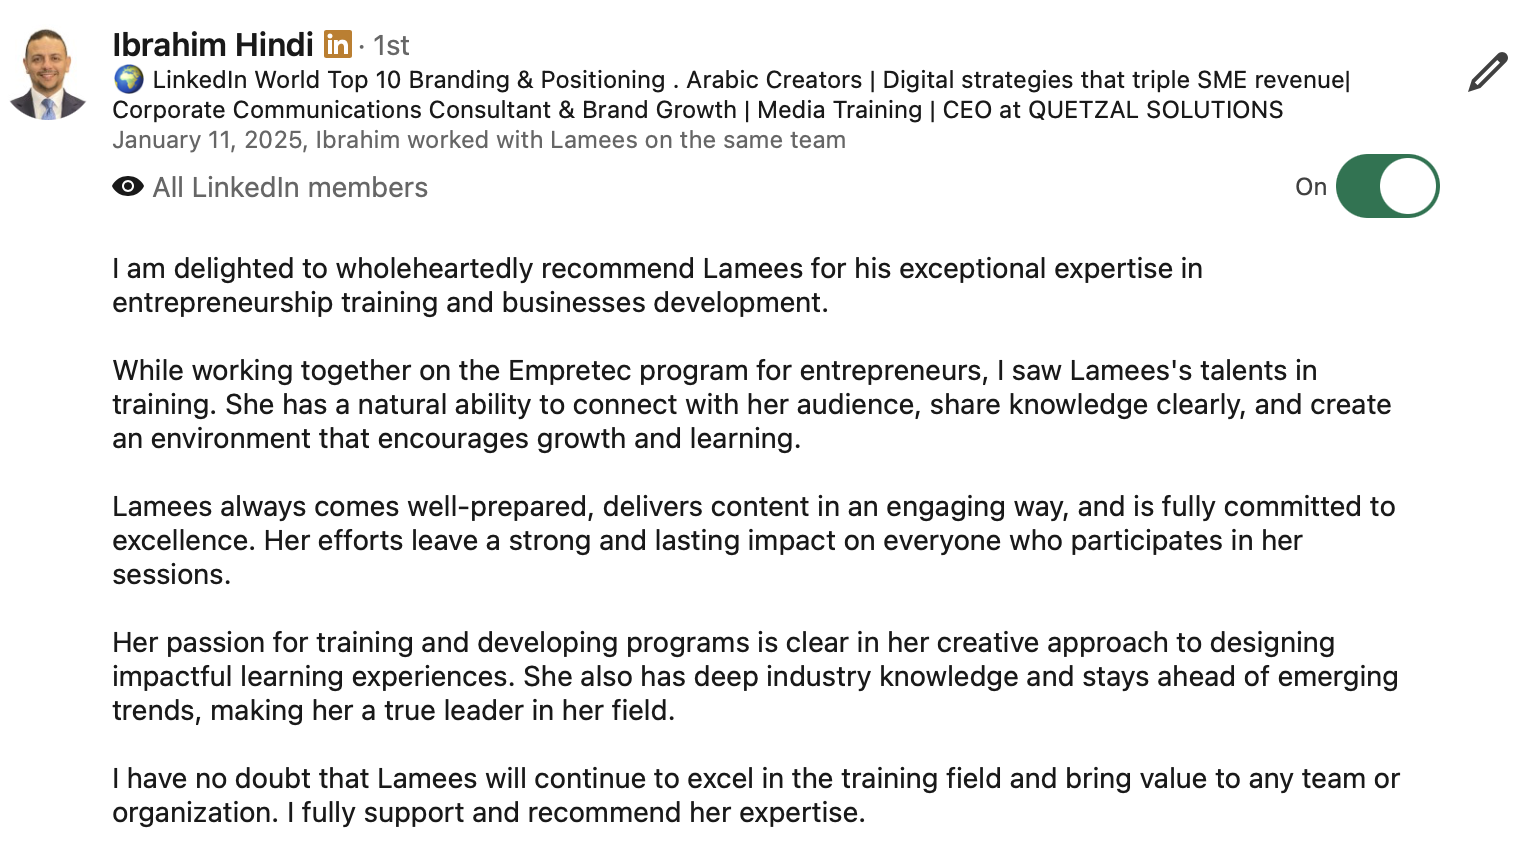Click the January 11, 2025 relationship line

pyautogui.click(x=479, y=140)
